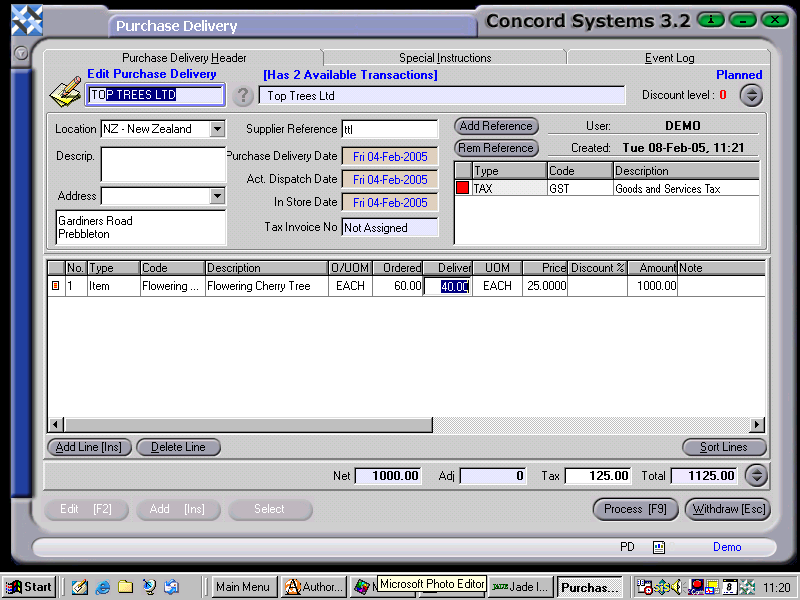Open the volume speaker icon in system tray
The height and width of the screenshot is (600, 800).
point(677,587)
